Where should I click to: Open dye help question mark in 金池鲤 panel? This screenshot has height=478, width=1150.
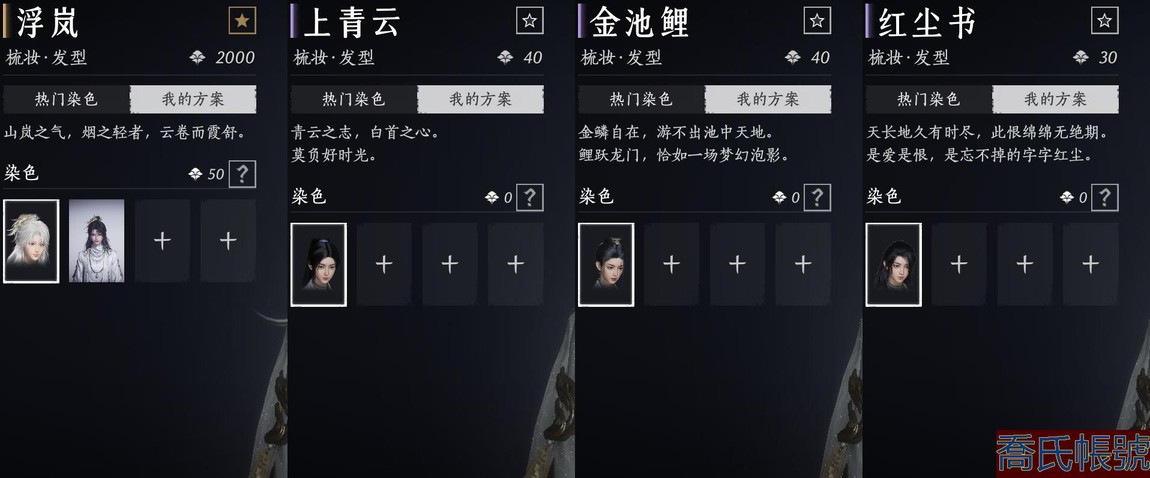point(817,197)
